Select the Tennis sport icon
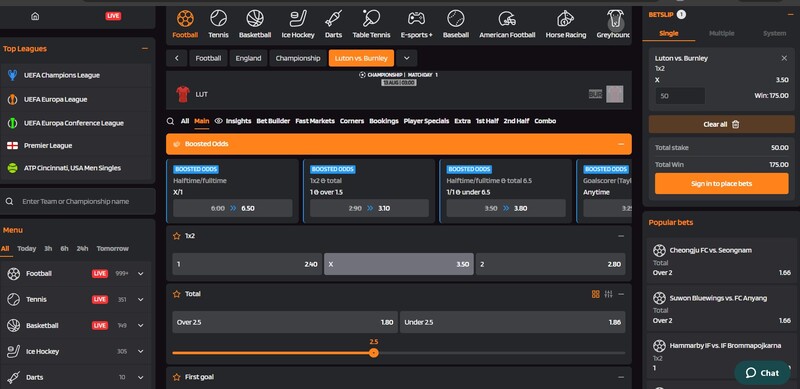Image resolution: width=800 pixels, height=389 pixels. [218, 18]
